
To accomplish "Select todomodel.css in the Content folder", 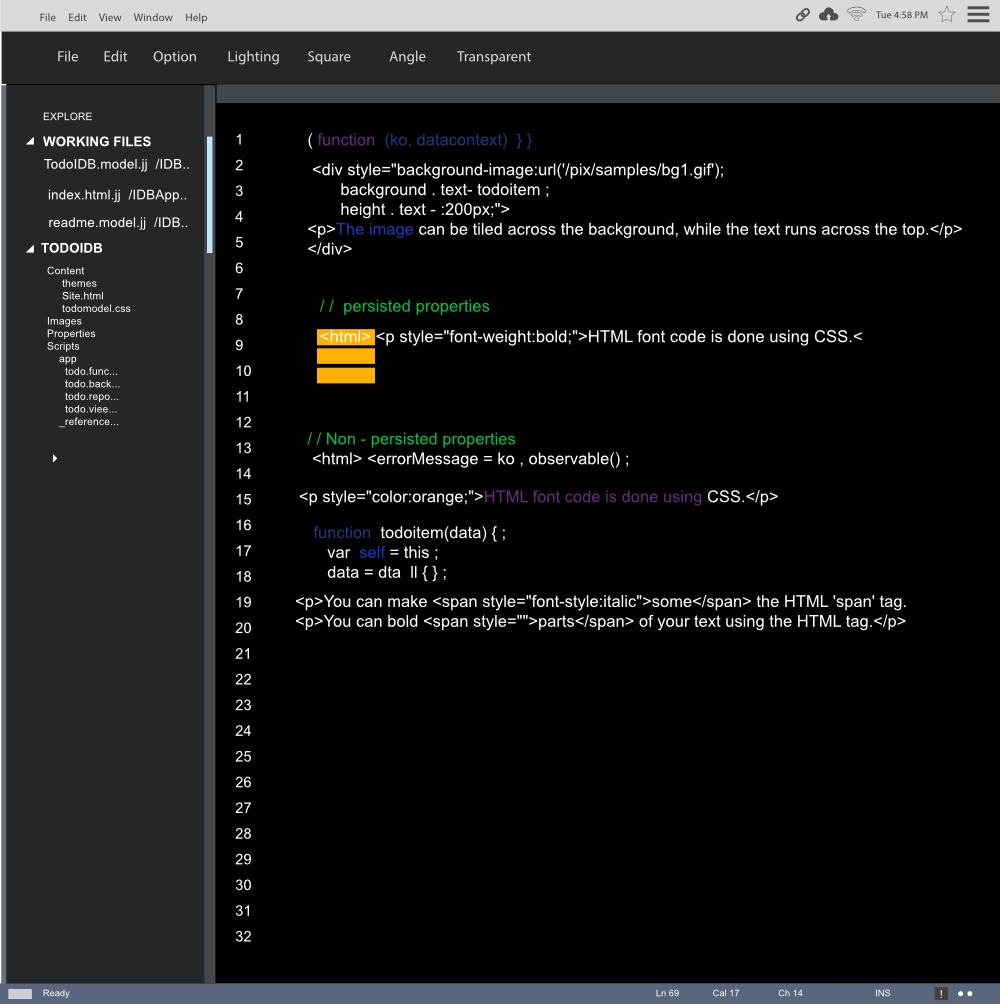I will click(x=96, y=309).
